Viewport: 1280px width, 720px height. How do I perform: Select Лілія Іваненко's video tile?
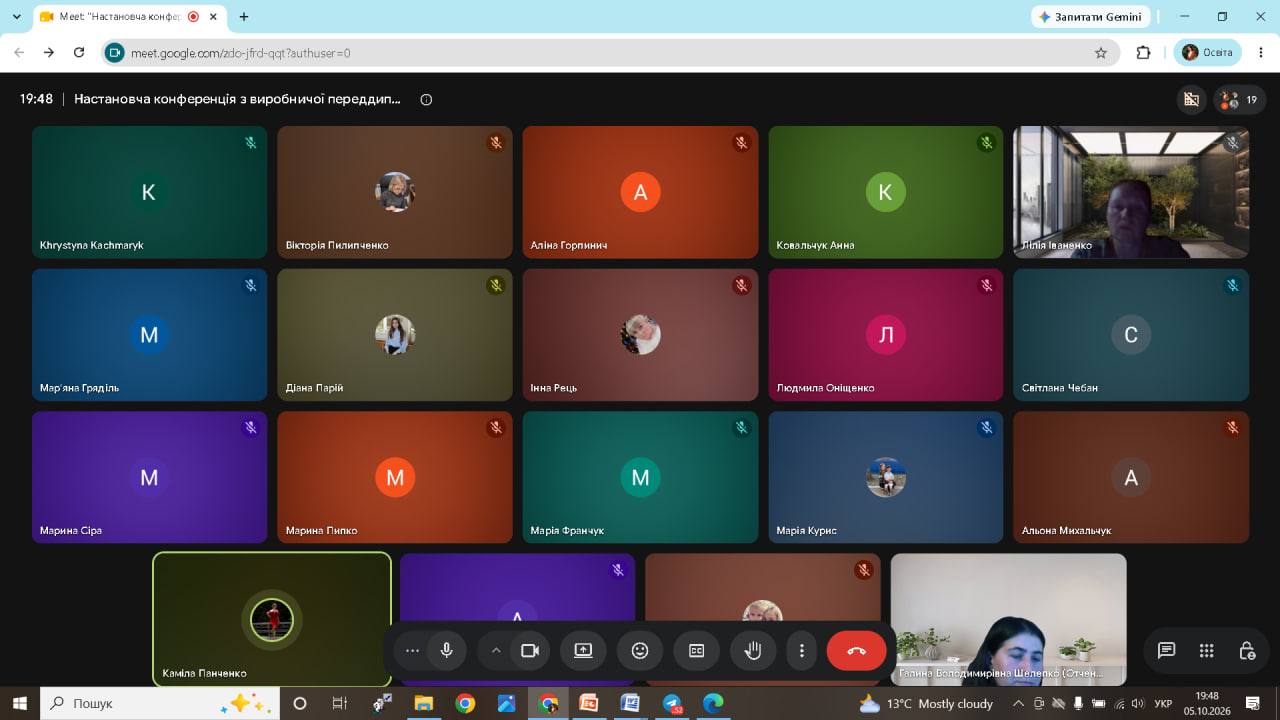(1131, 192)
